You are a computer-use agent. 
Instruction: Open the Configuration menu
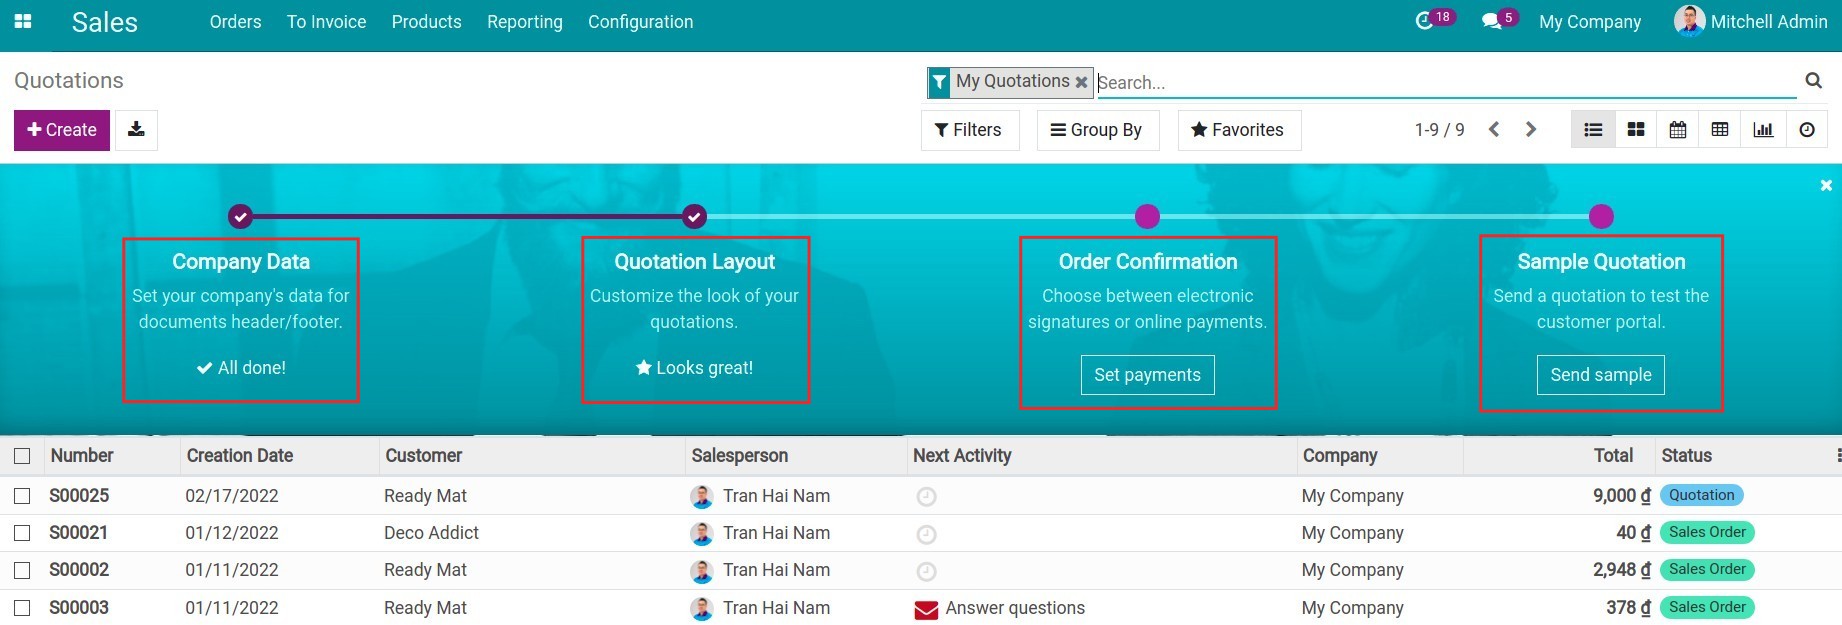click(640, 22)
